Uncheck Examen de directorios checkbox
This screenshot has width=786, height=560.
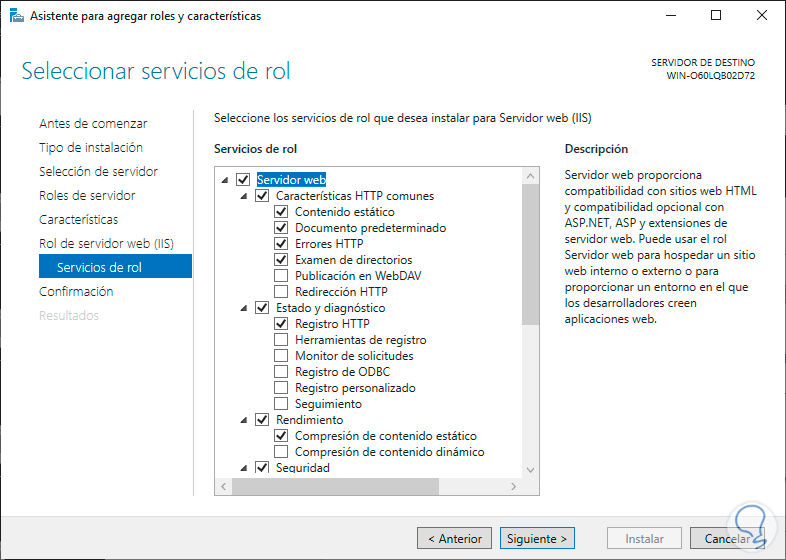[281, 260]
